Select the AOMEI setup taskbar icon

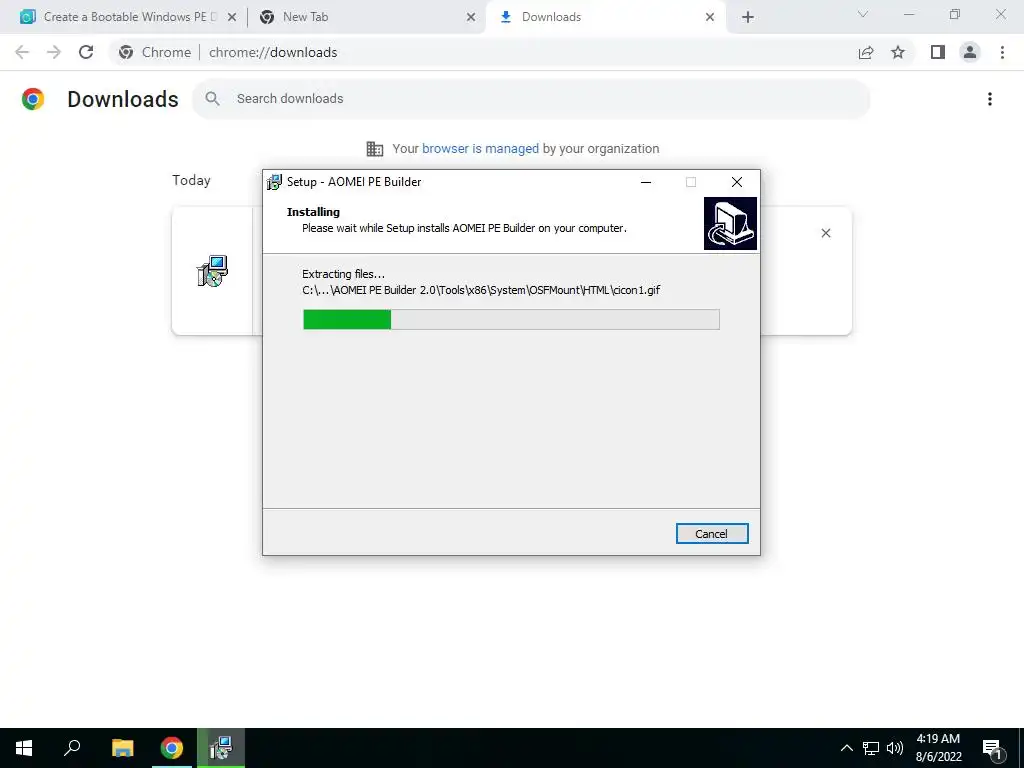[x=221, y=748]
